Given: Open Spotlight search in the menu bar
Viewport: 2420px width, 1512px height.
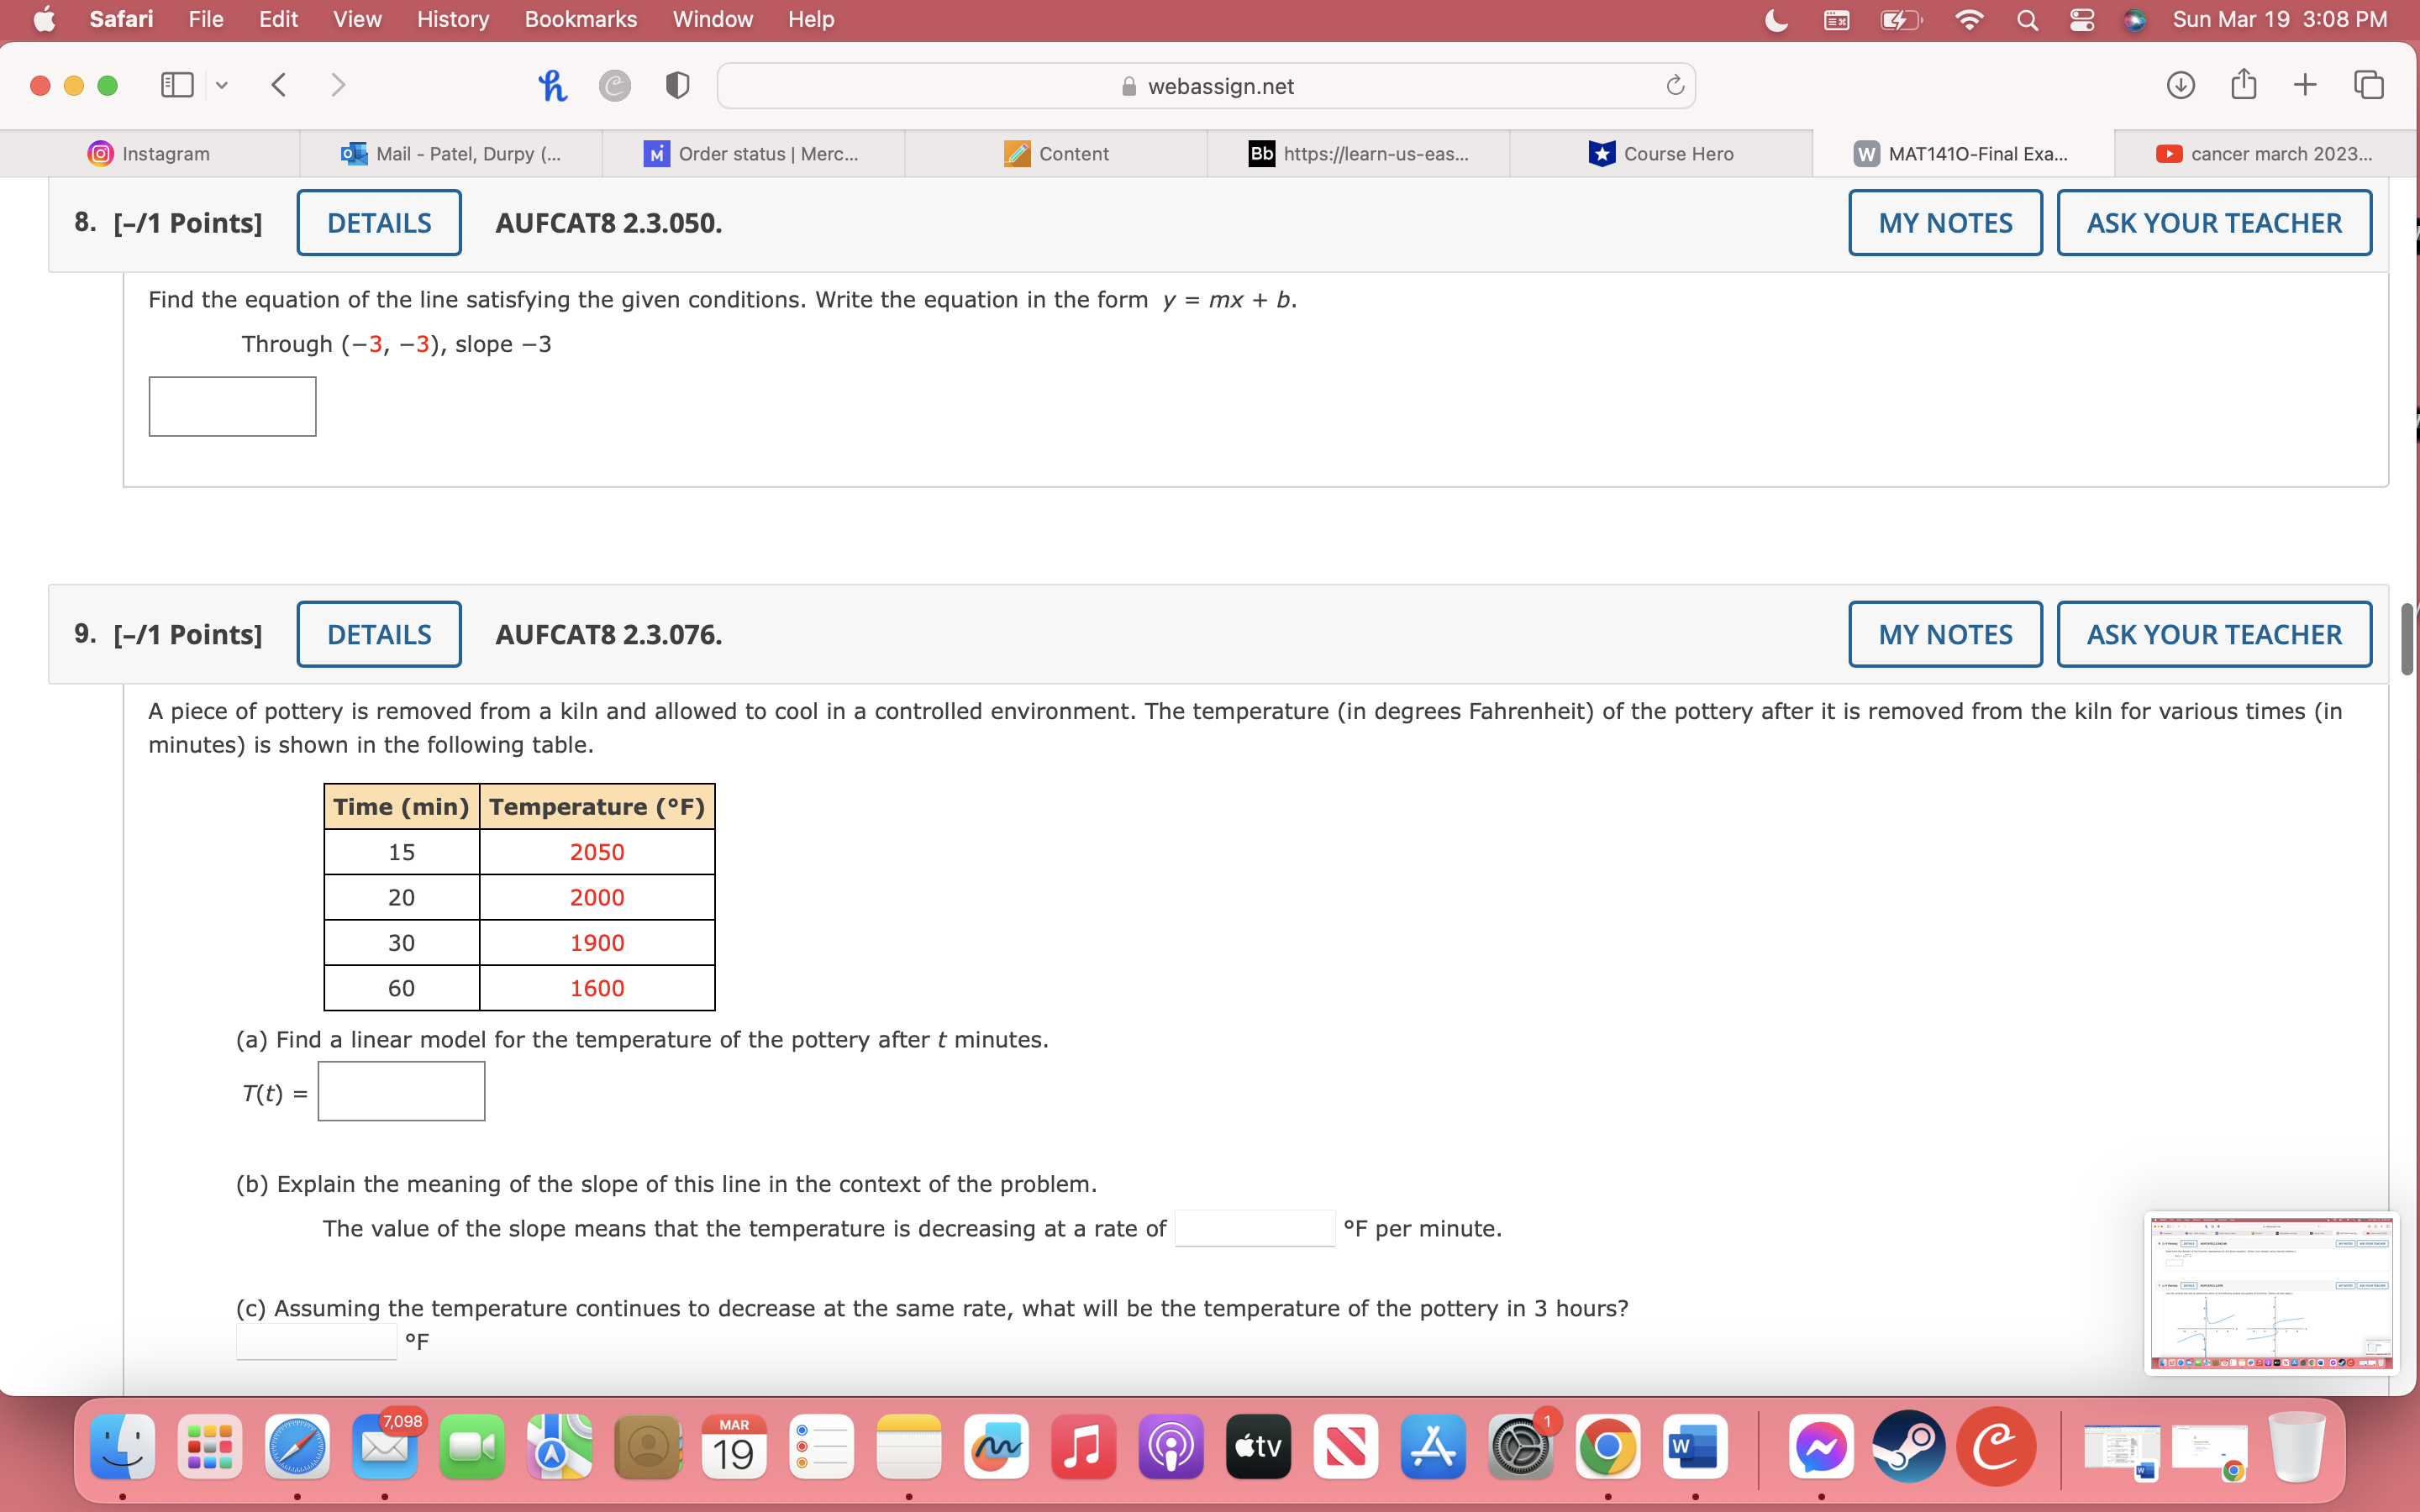Looking at the screenshot, I should tap(2026, 19).
